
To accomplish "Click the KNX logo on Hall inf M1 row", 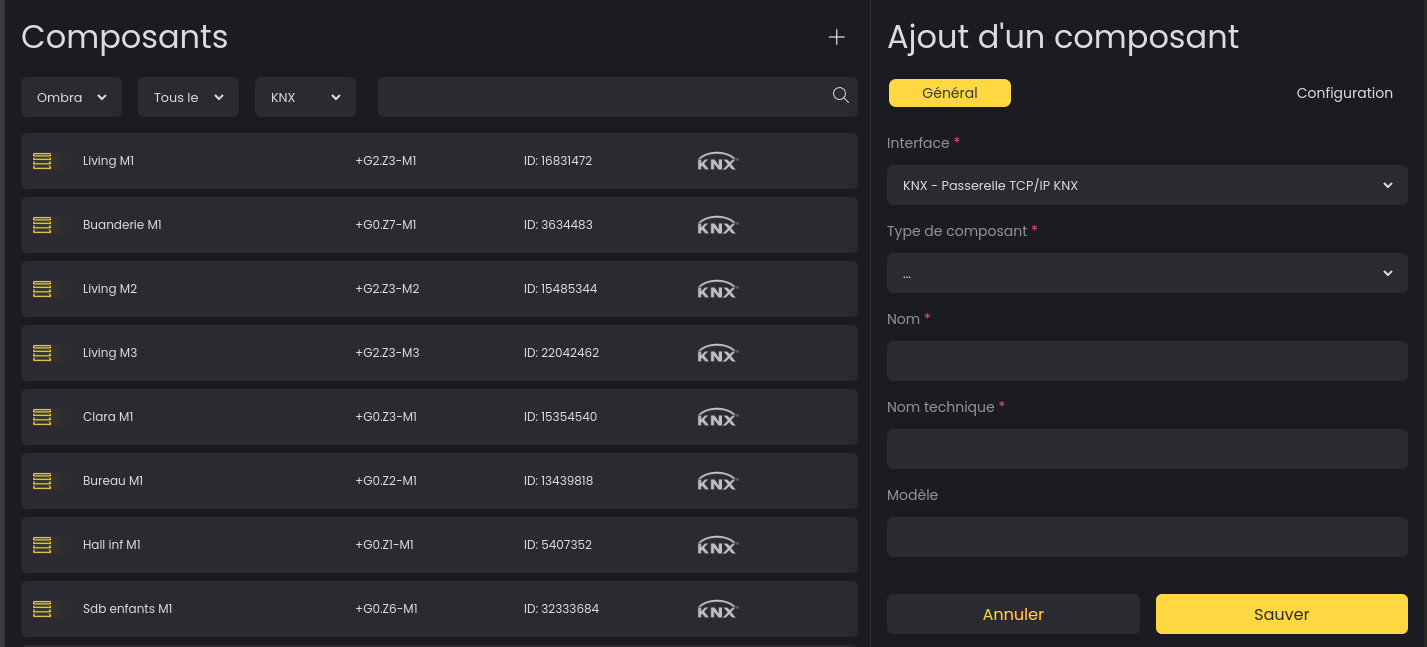I will (x=717, y=545).
